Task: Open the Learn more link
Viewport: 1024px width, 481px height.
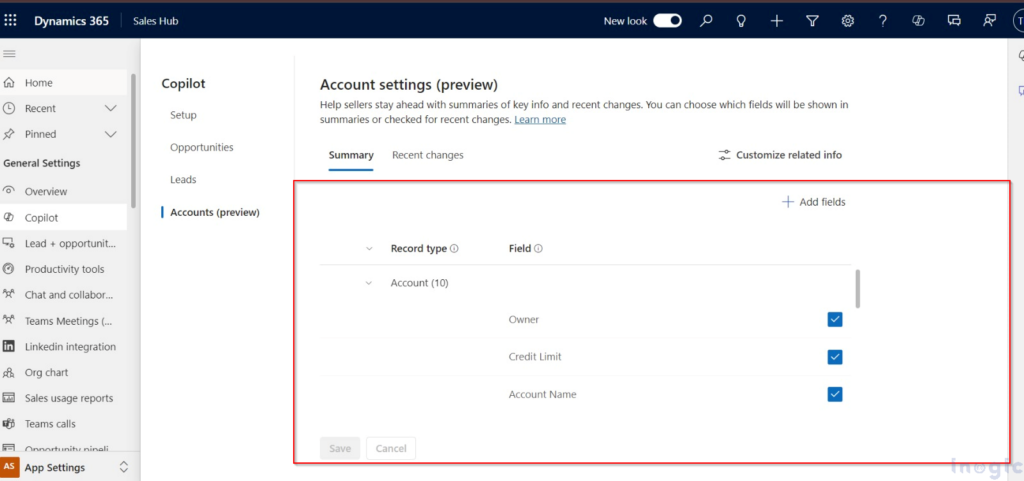Action: click(540, 120)
